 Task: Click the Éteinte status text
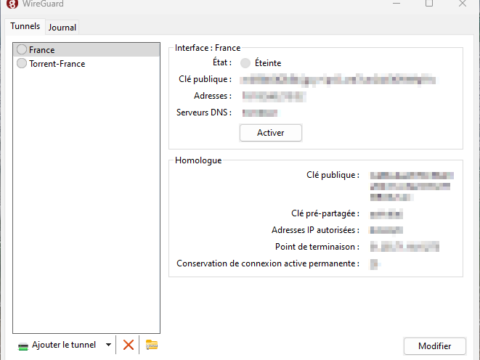[268, 63]
